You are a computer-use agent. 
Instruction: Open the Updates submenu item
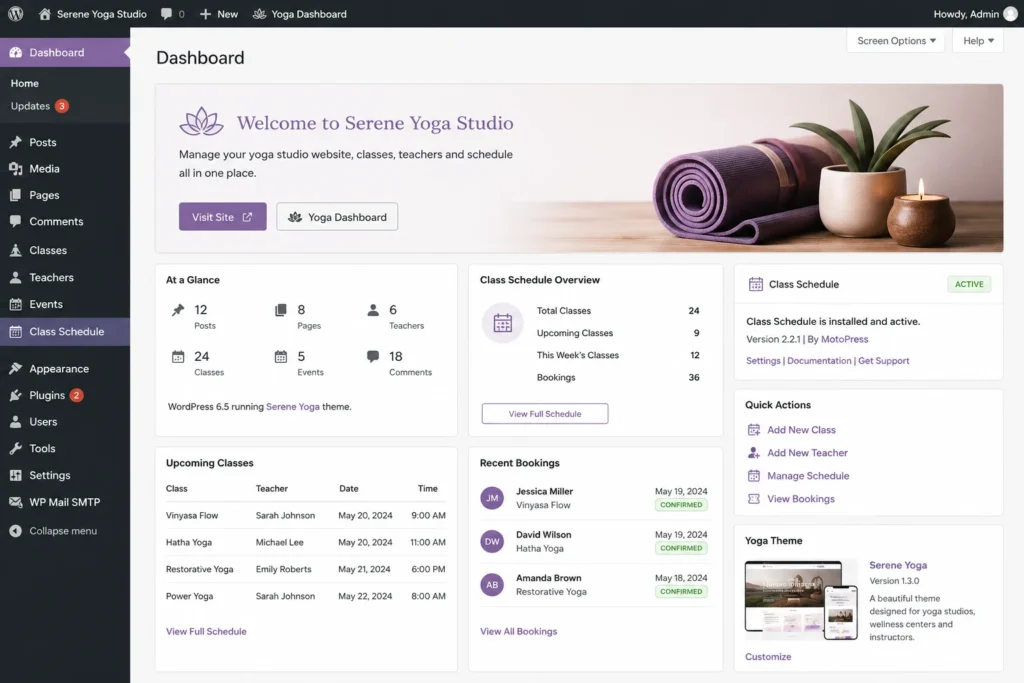tap(39, 106)
